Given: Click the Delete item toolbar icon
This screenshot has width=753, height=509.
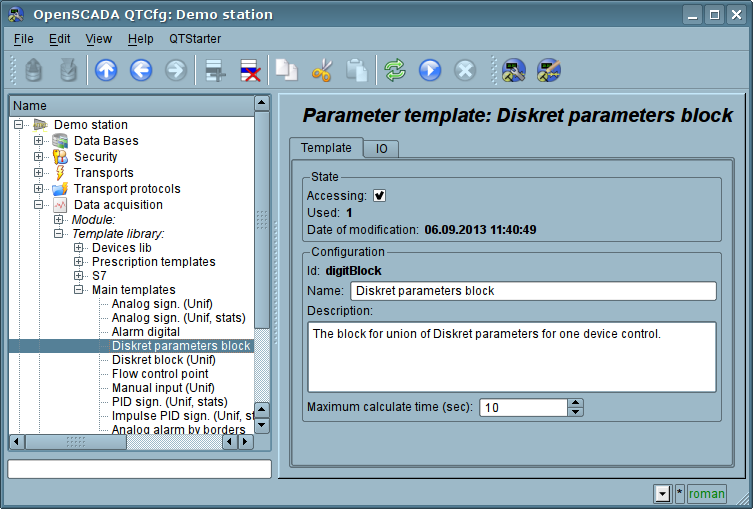Looking at the screenshot, I should [x=250, y=71].
